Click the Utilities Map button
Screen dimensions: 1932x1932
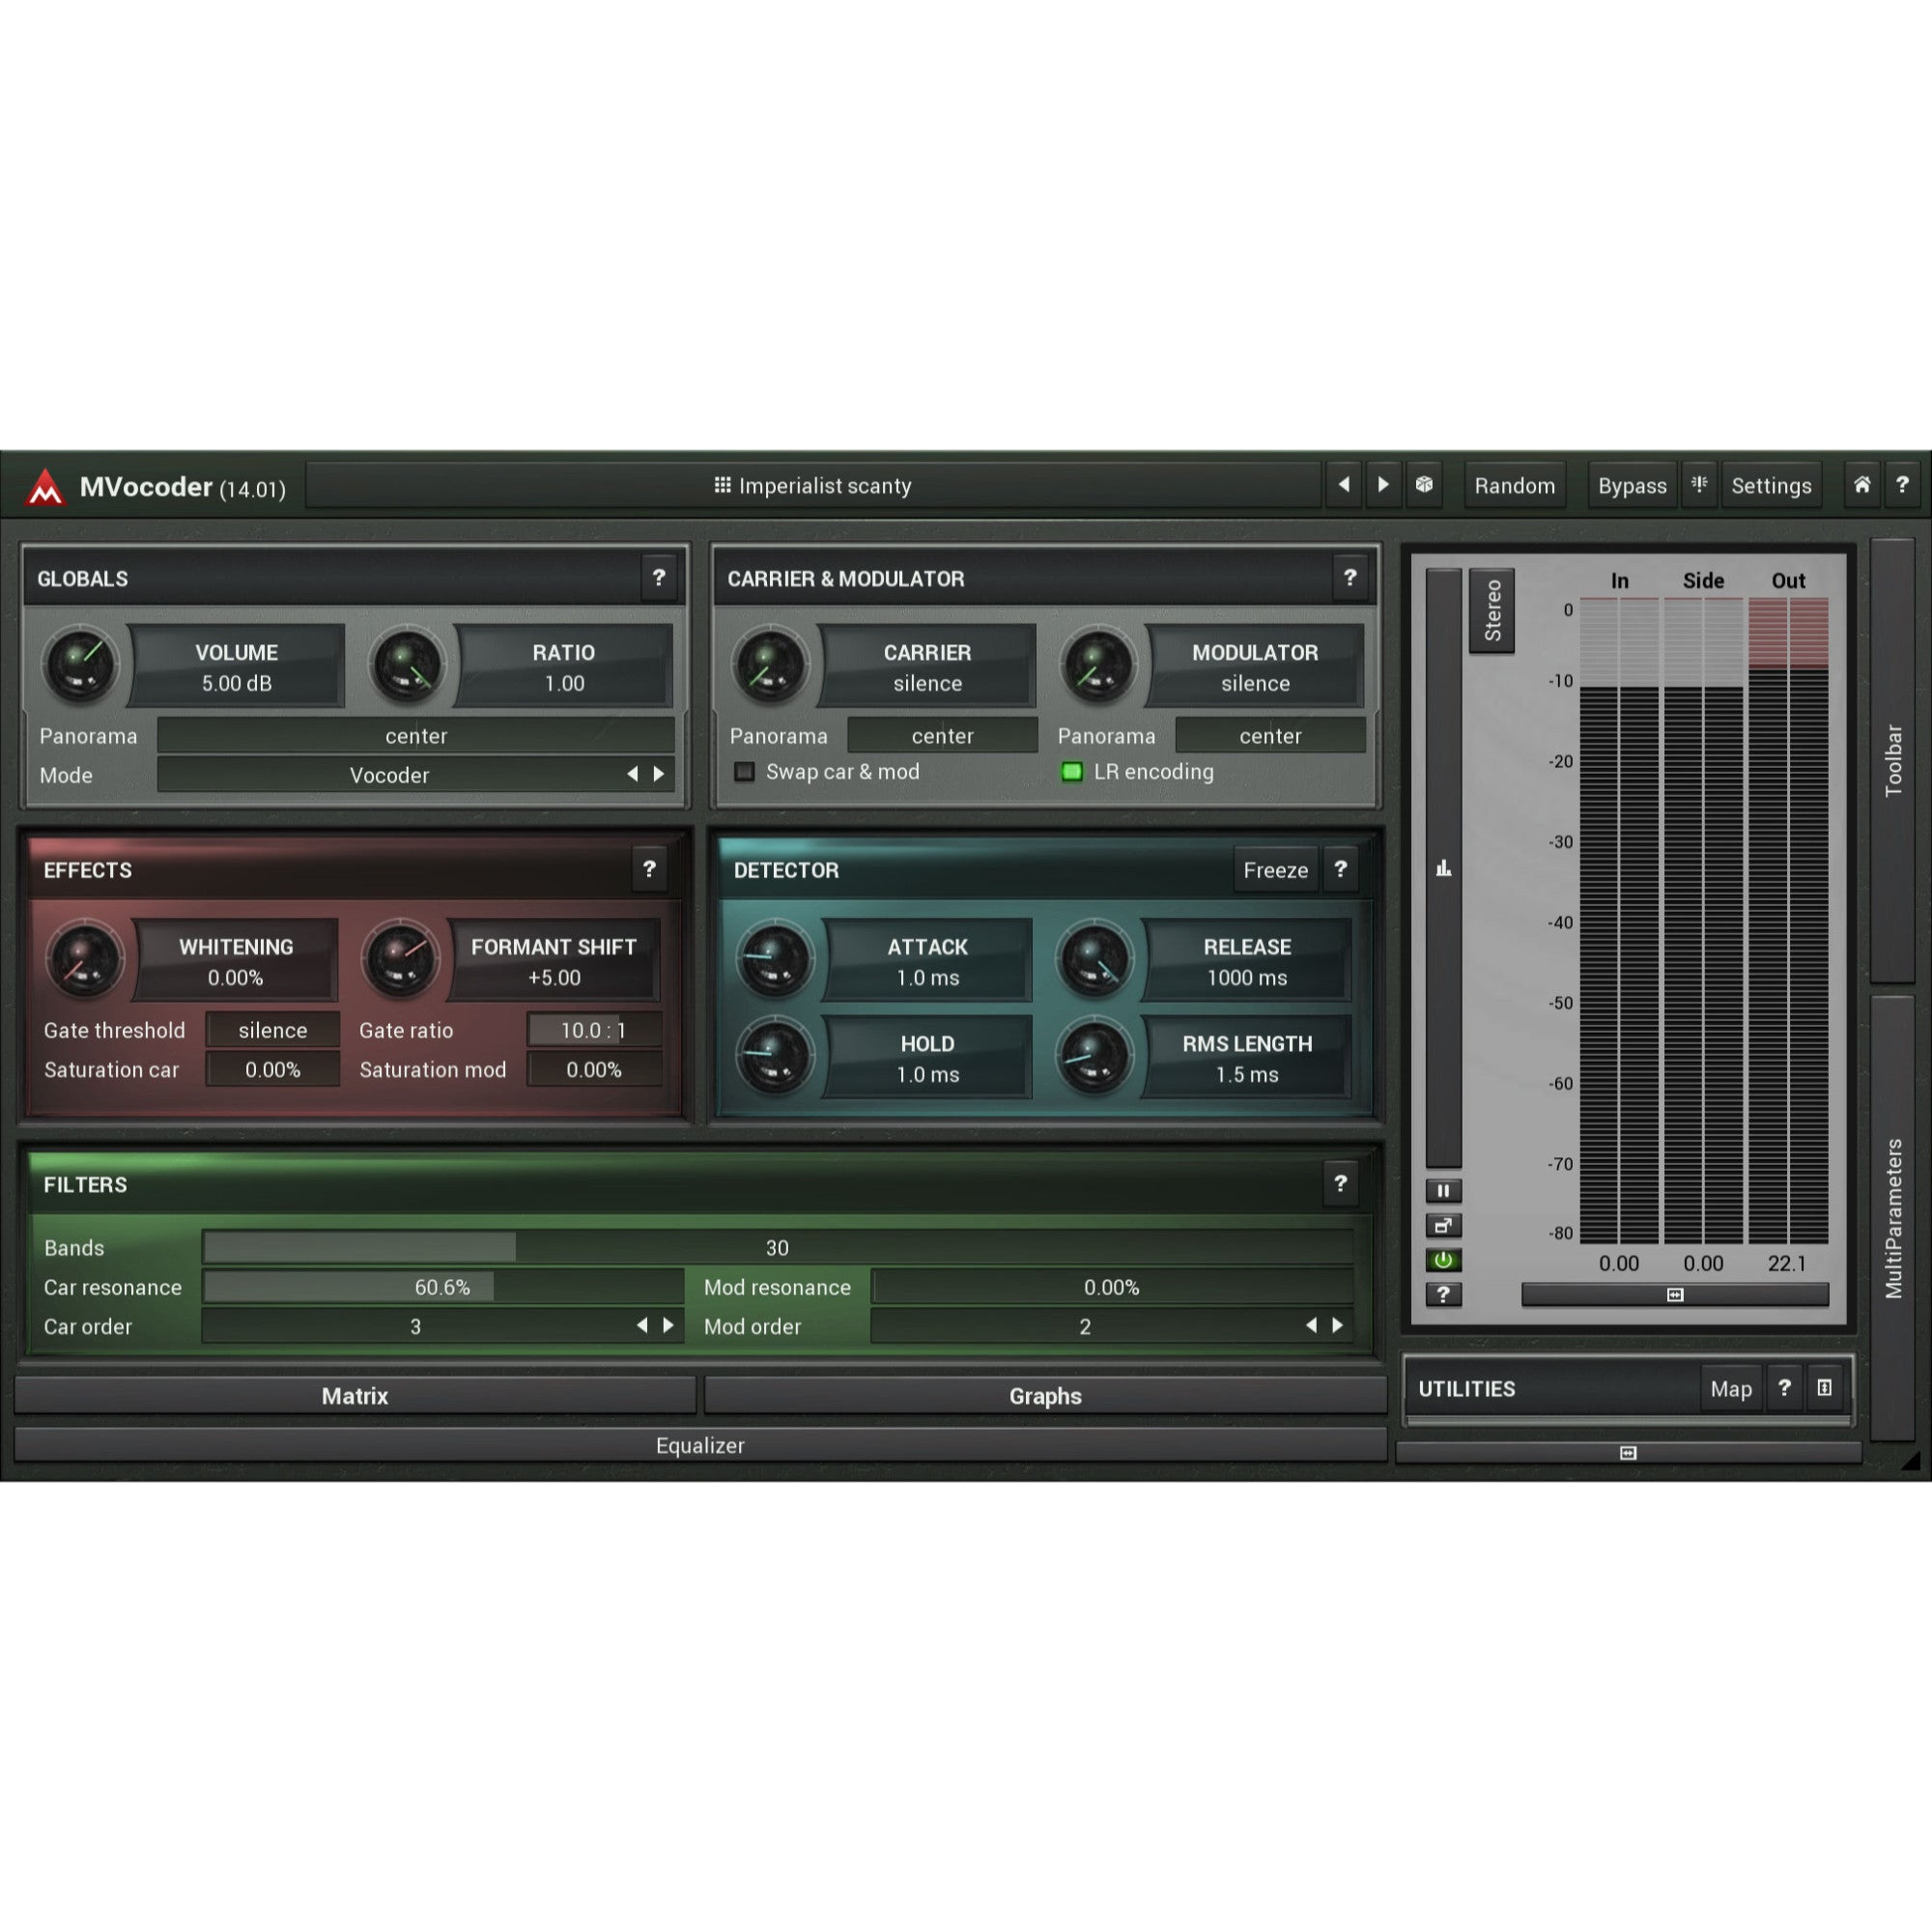(x=1731, y=1389)
